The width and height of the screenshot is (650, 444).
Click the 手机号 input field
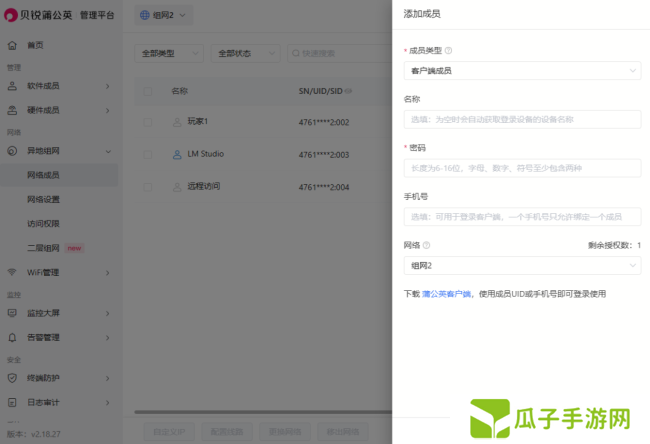click(522, 217)
